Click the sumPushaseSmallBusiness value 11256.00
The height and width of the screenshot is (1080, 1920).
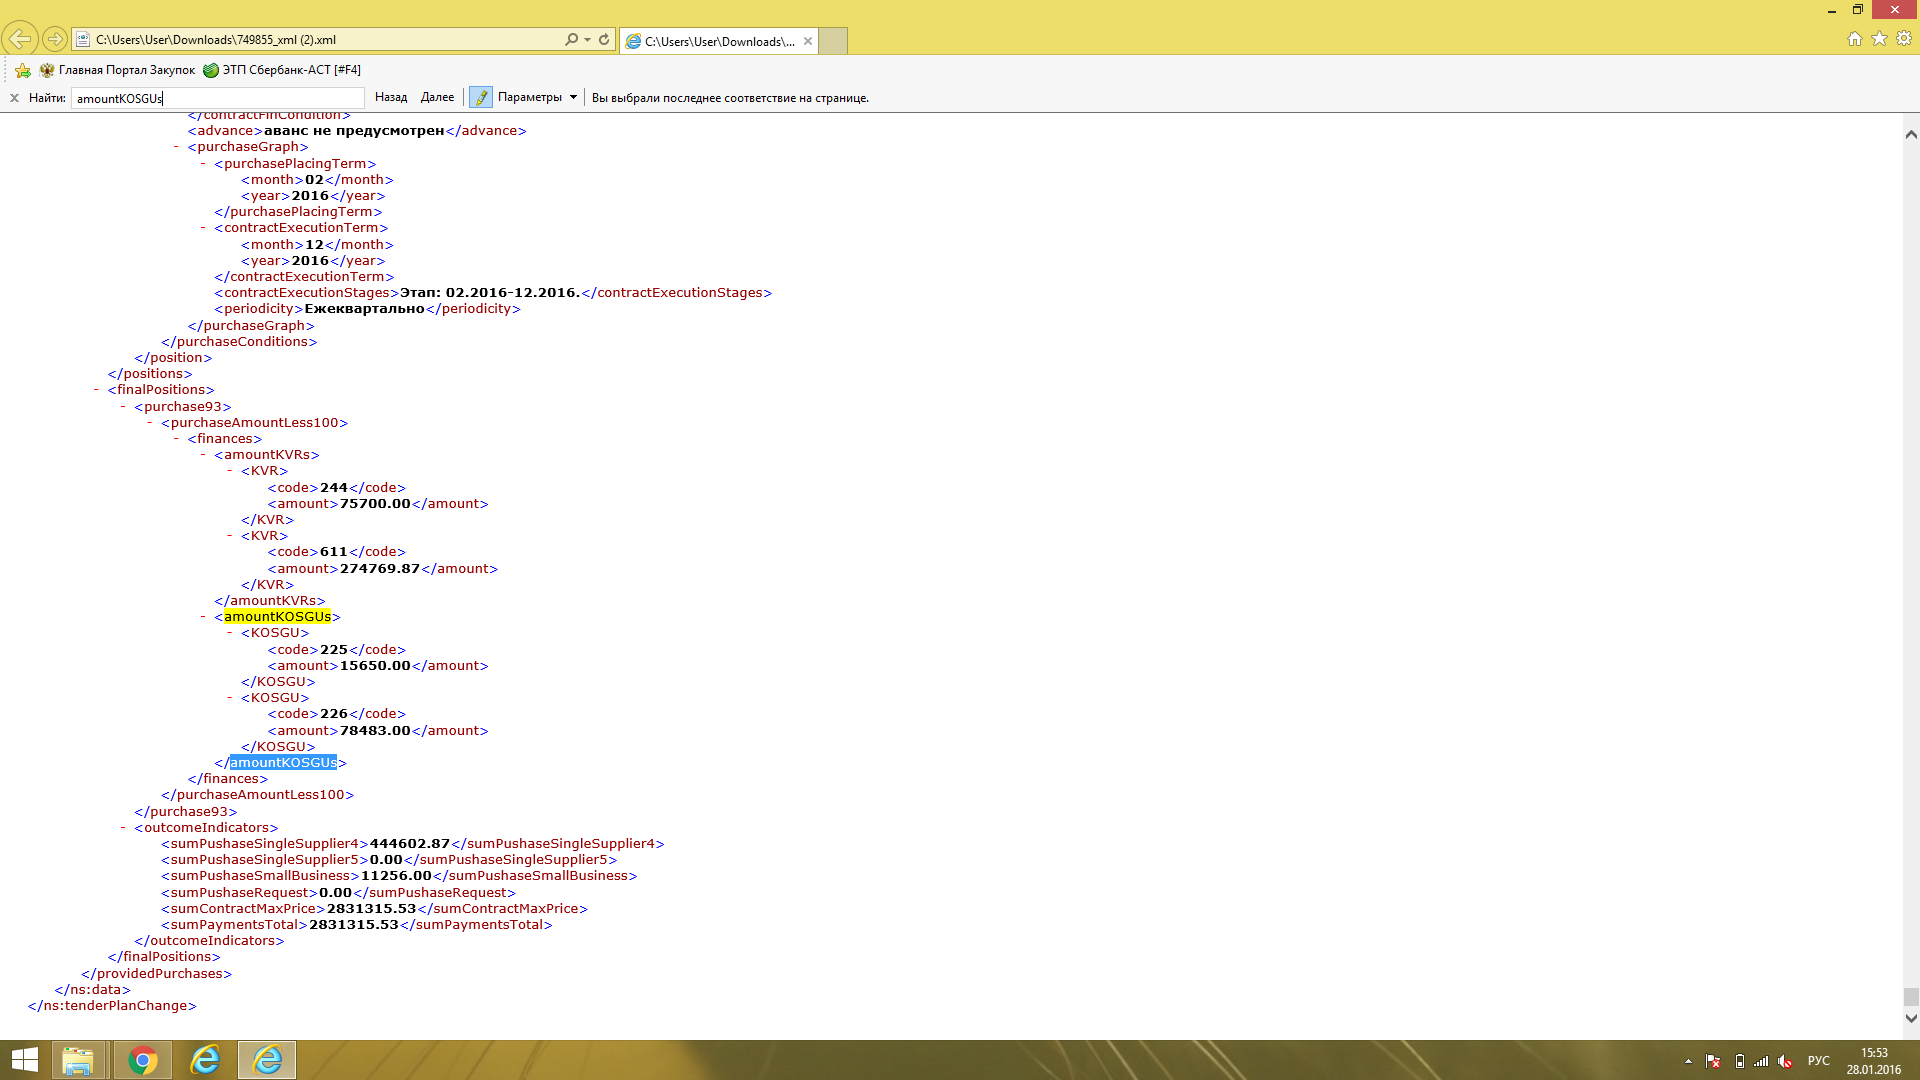tap(396, 876)
